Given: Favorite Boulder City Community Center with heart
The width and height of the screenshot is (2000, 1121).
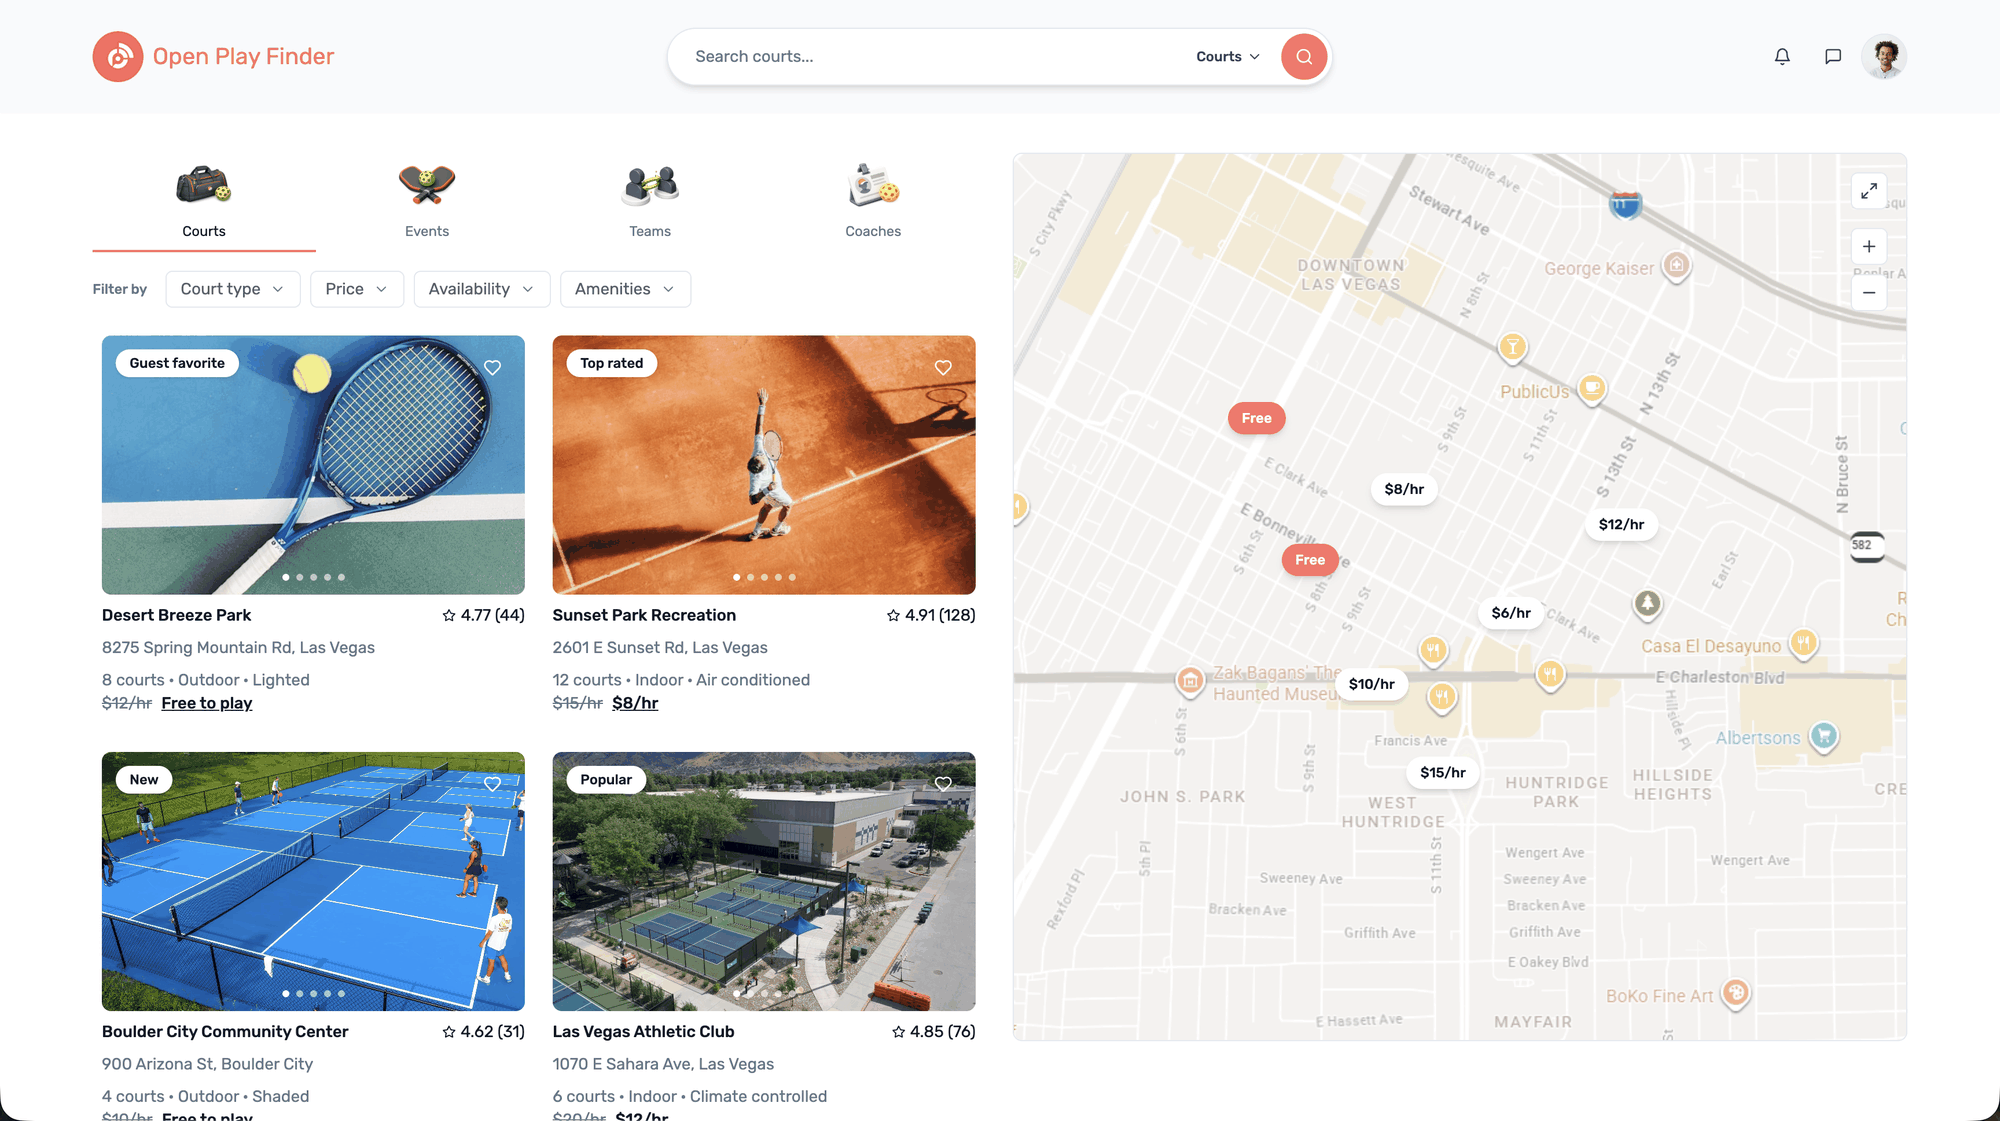Looking at the screenshot, I should point(492,784).
